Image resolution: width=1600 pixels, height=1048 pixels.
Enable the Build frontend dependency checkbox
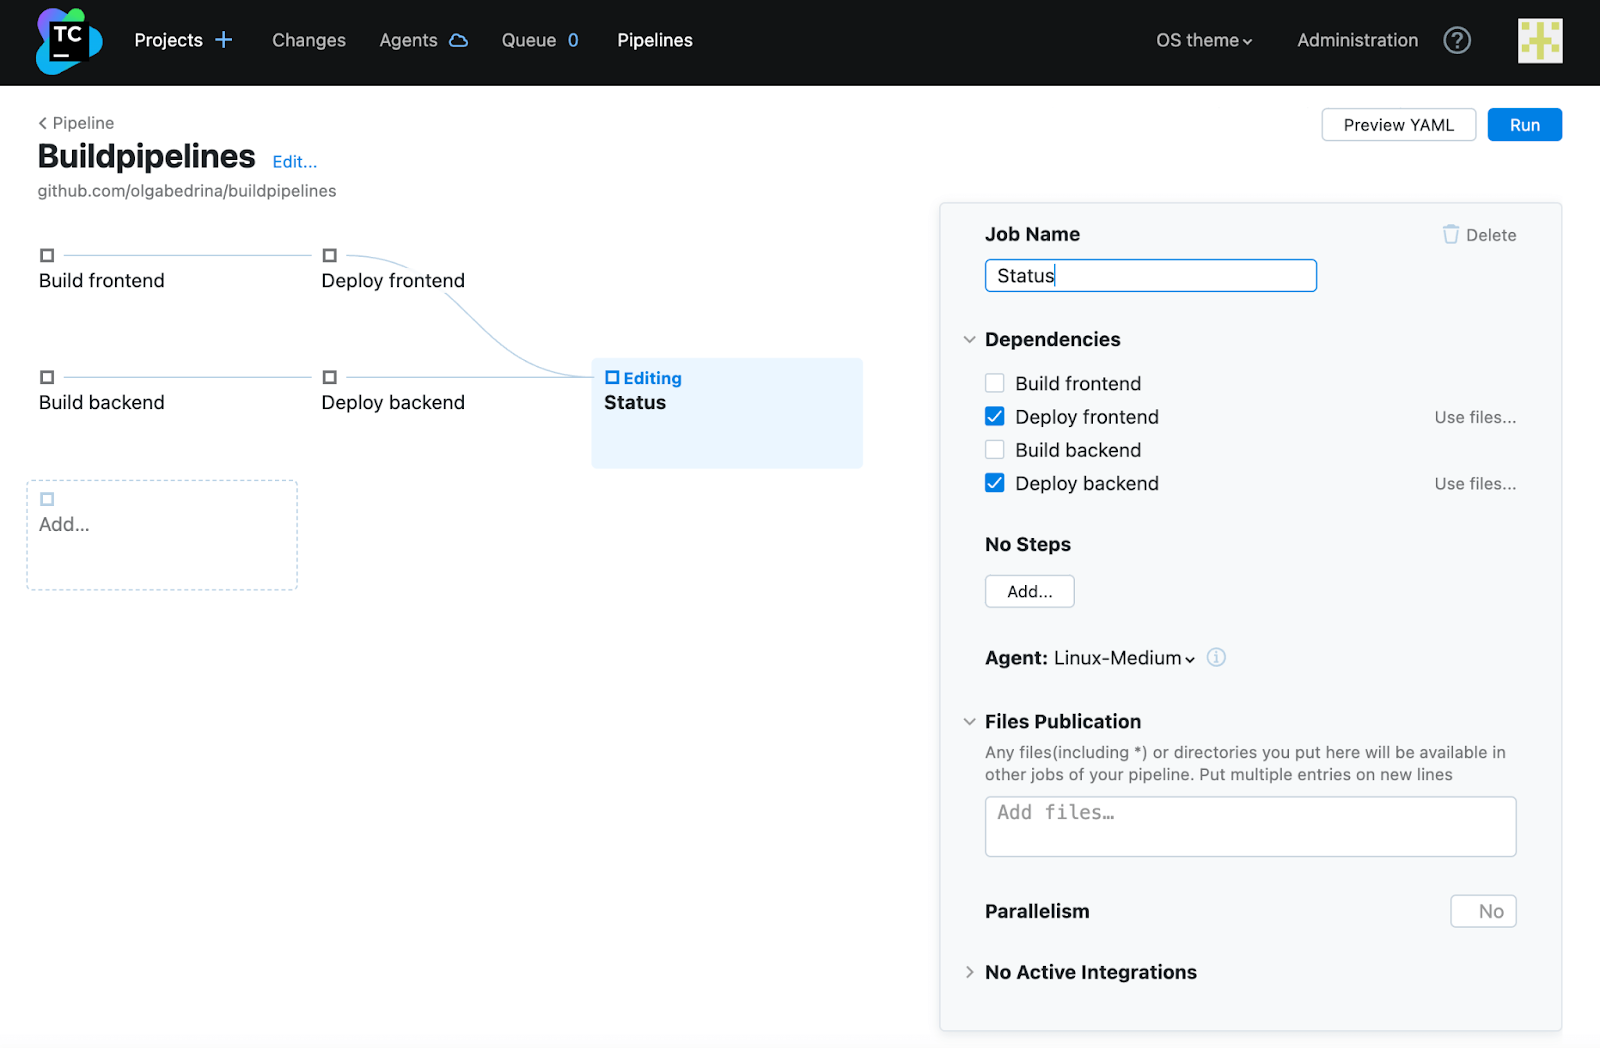click(x=995, y=383)
